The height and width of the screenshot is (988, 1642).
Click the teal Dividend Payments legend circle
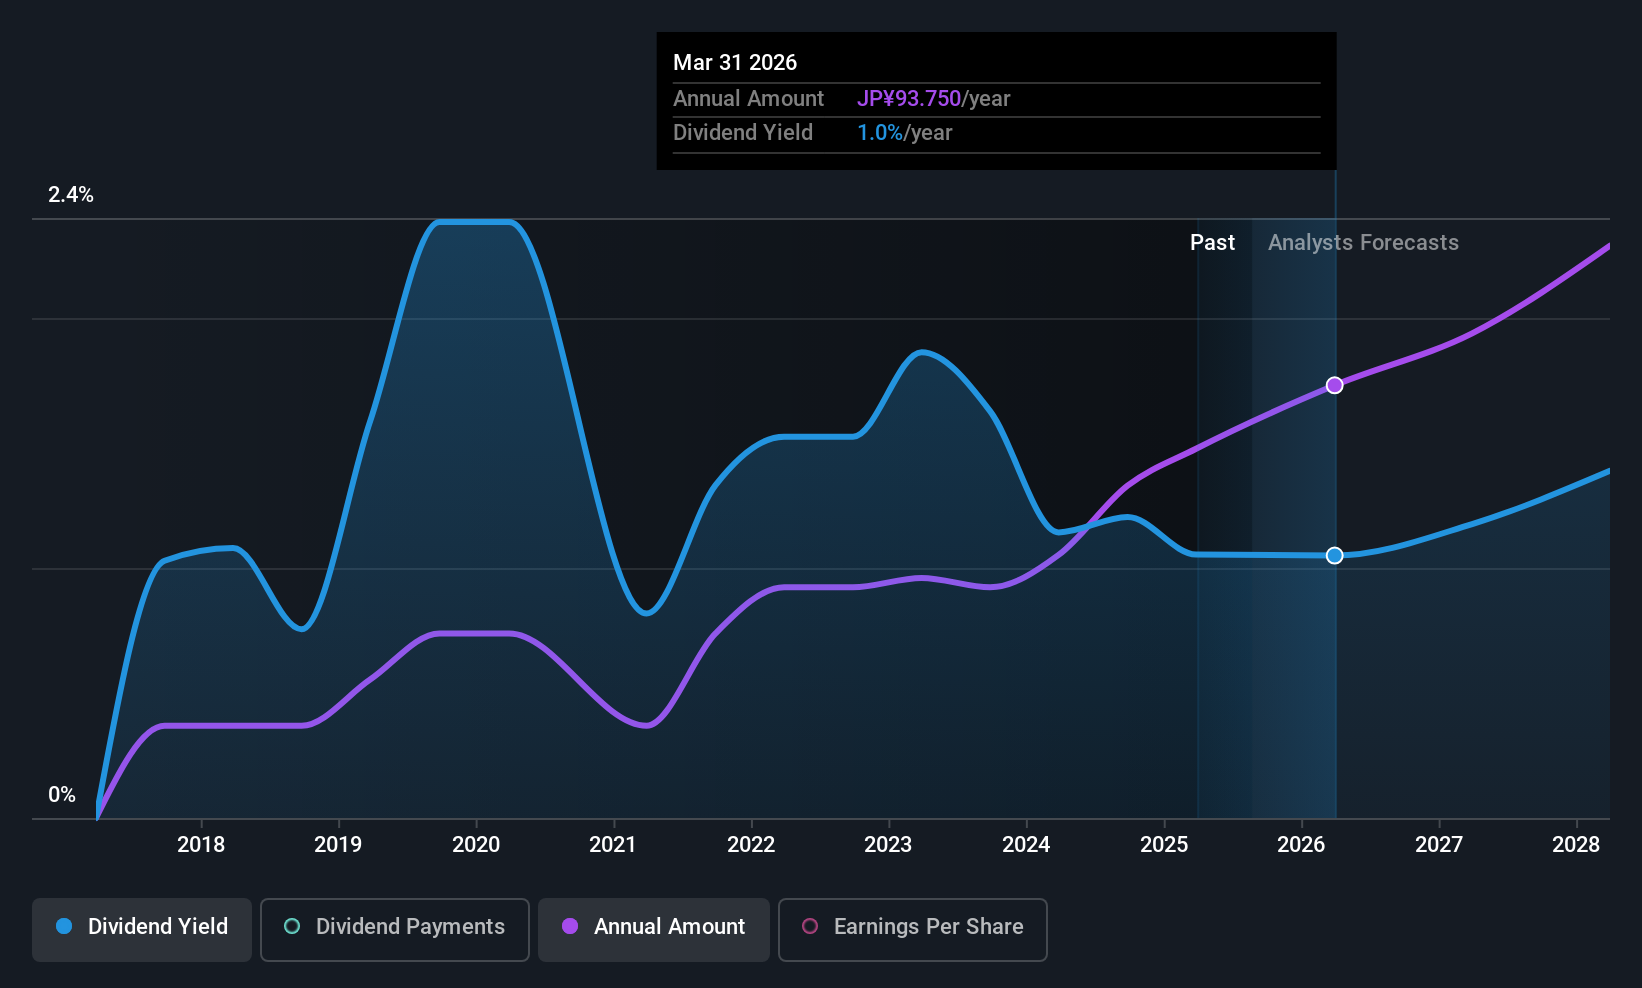(x=292, y=926)
